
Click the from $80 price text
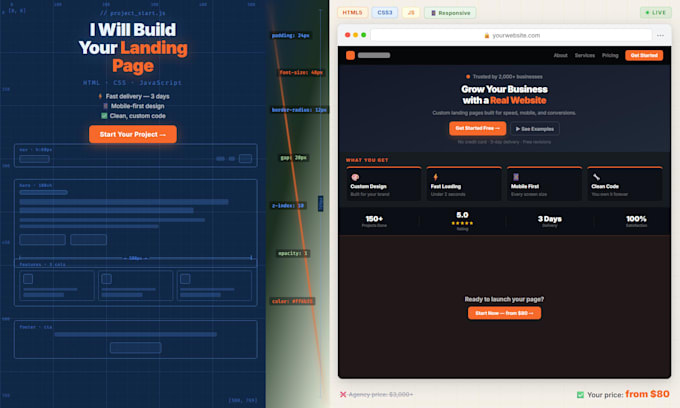tap(647, 394)
